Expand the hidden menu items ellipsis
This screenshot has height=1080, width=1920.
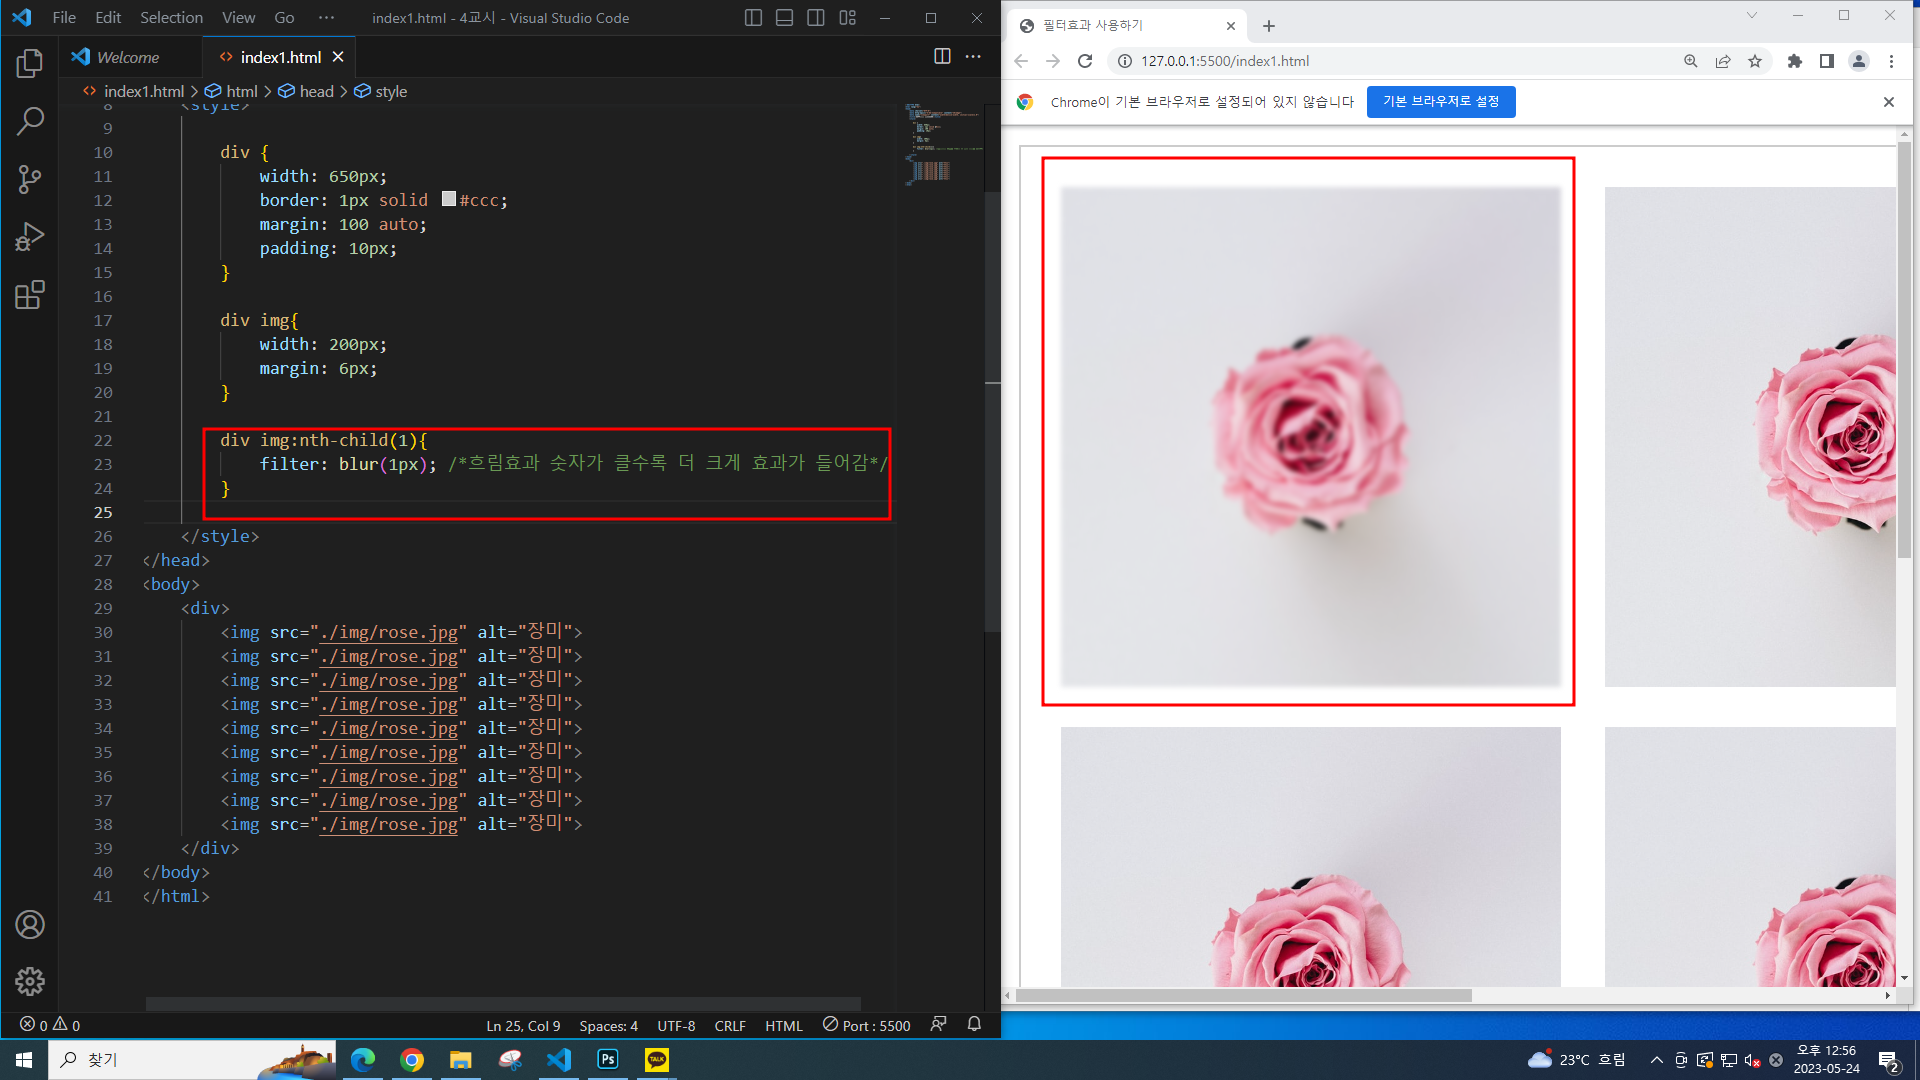pyautogui.click(x=326, y=17)
